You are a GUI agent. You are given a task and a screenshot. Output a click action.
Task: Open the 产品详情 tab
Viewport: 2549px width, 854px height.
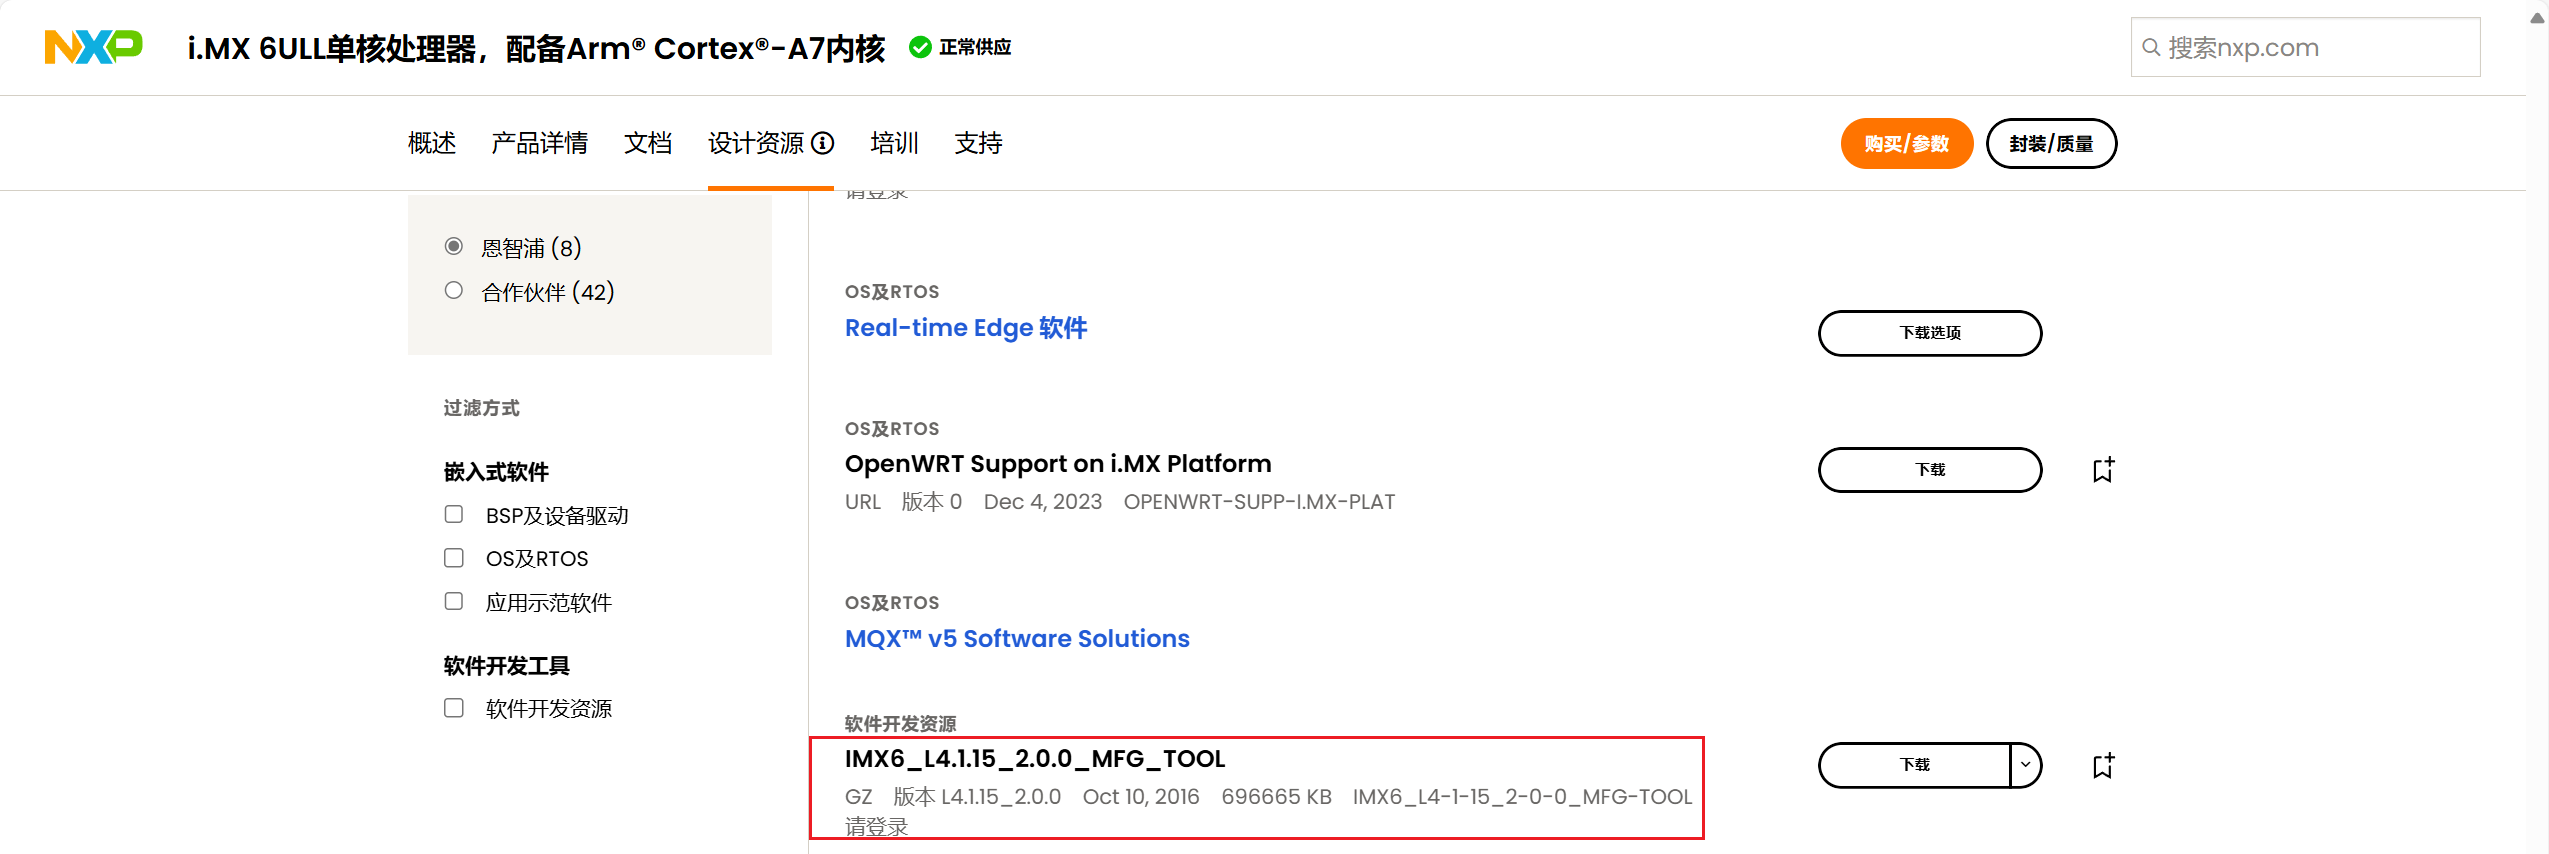tap(539, 144)
